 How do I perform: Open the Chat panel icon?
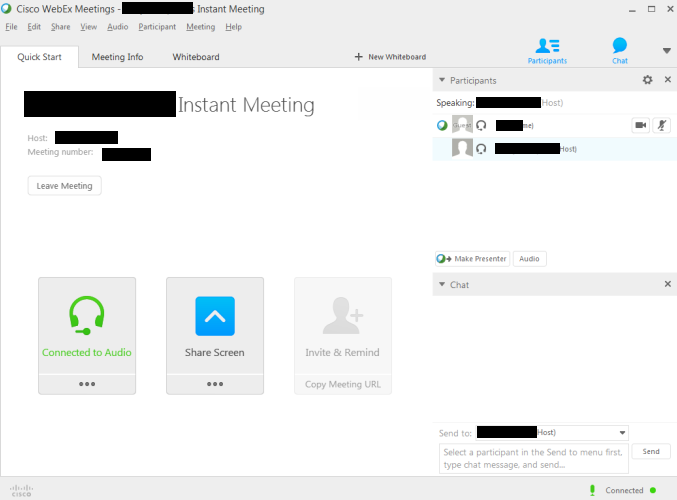[x=620, y=51]
